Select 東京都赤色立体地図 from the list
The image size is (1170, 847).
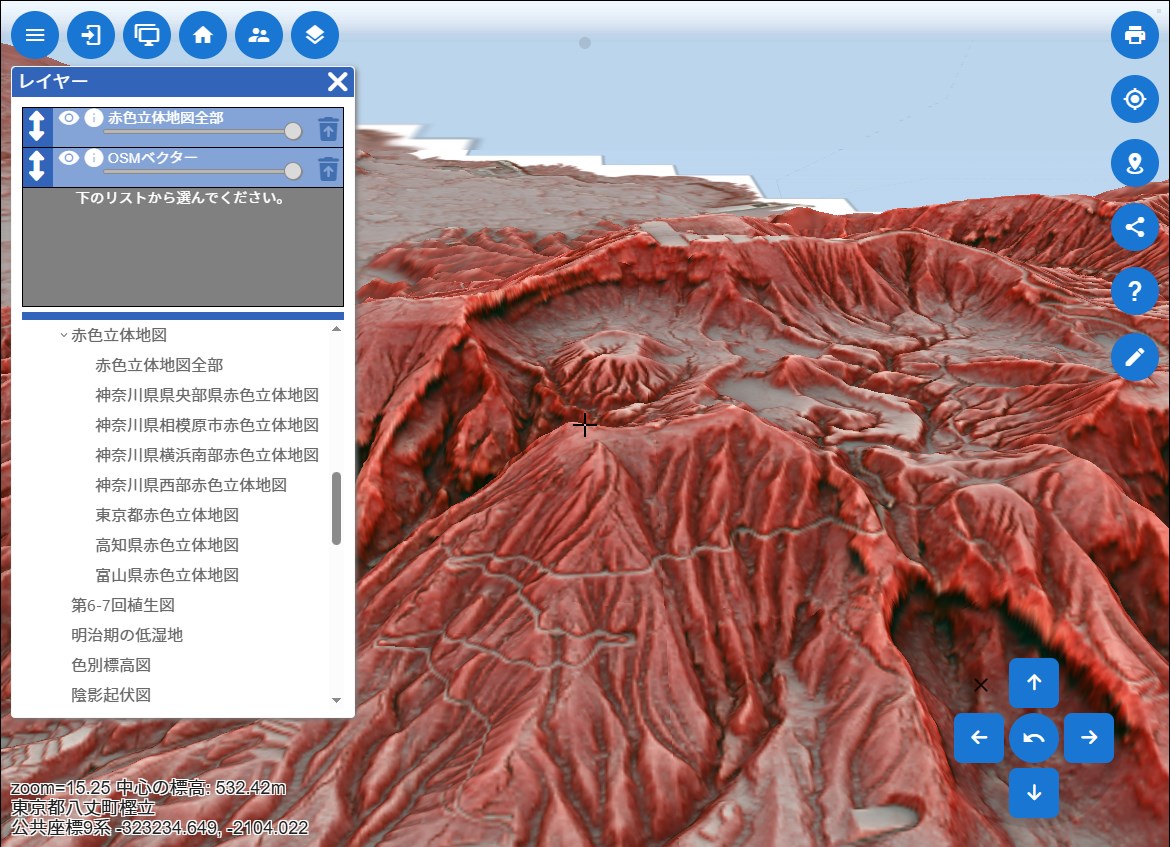167,515
